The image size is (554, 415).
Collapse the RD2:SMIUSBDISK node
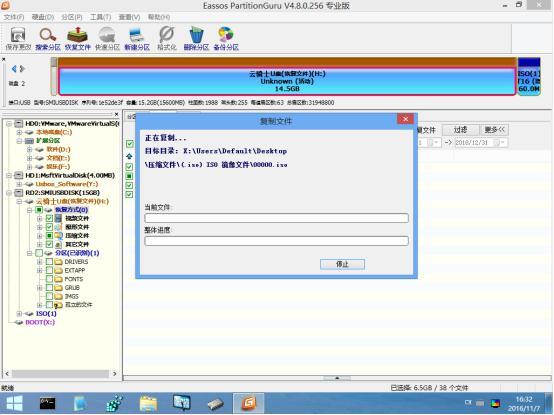pyautogui.click(x=9, y=193)
